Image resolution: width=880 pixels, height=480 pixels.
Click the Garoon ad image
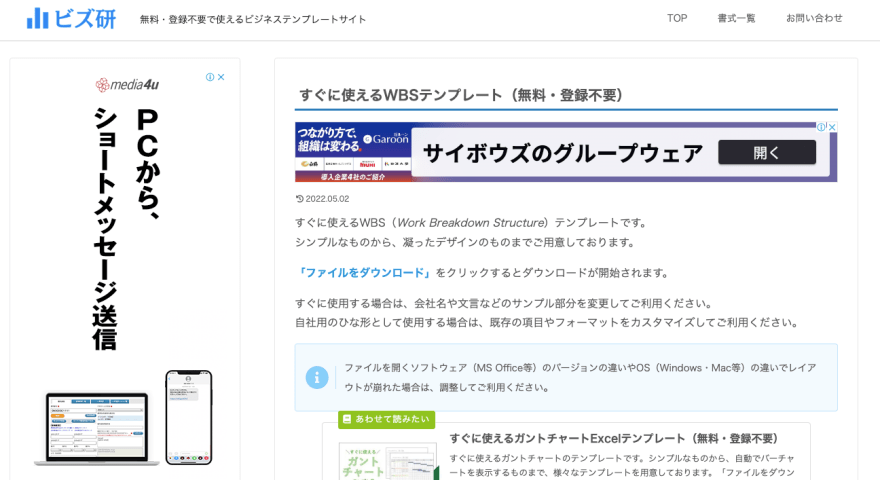pyautogui.click(x=353, y=152)
